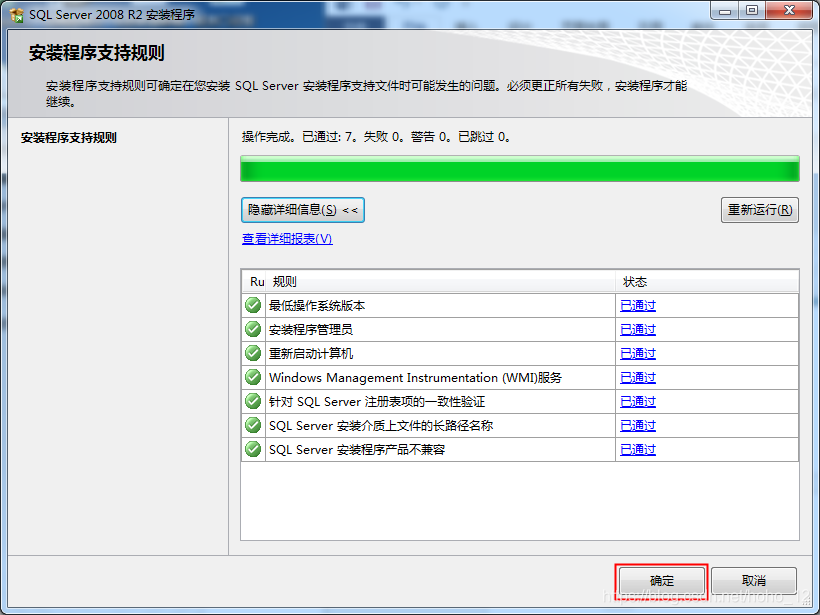Image resolution: width=820 pixels, height=615 pixels.
Task: Open 已通过 status link for 重新启动计算机
Action: (638, 354)
